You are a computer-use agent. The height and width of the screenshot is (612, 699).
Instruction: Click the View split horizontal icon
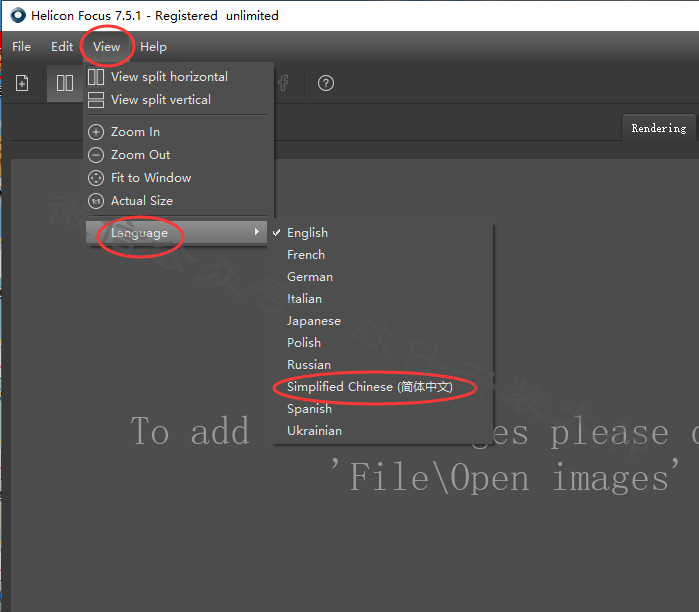[x=96, y=77]
